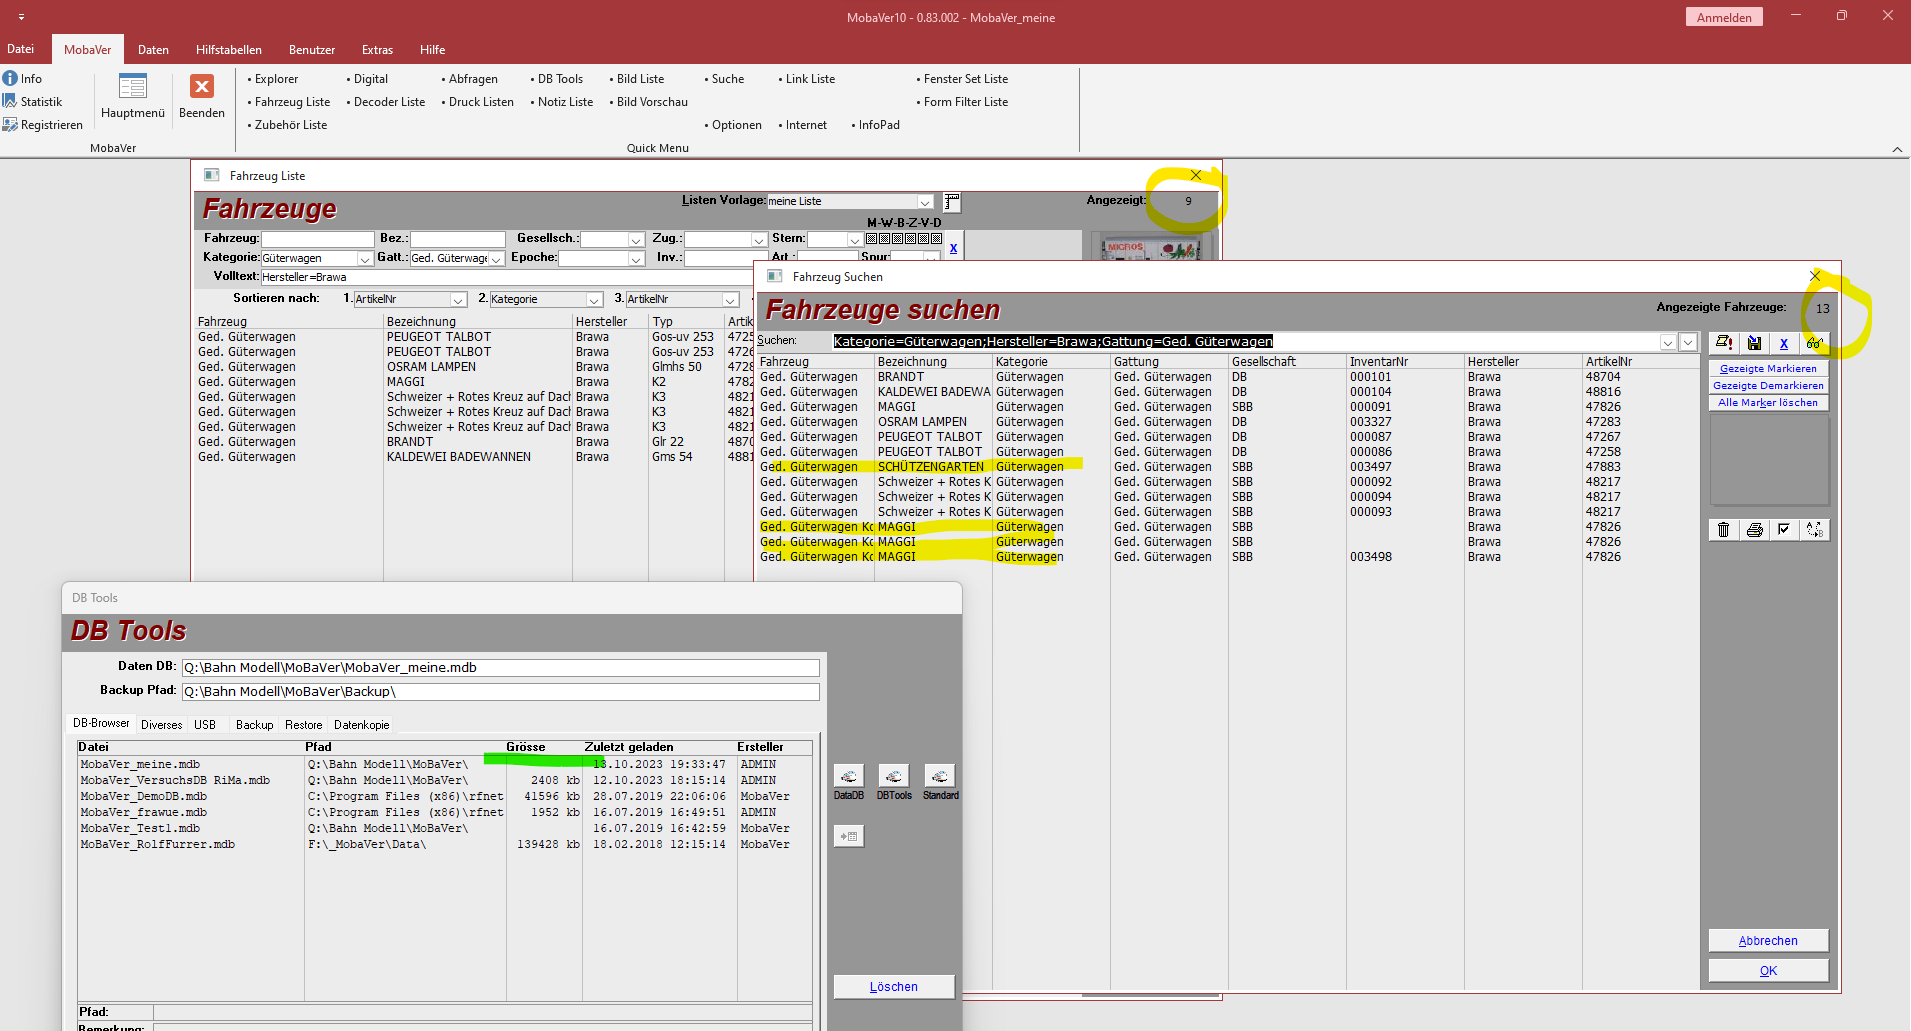
Task: Switch to the Datenkopie tab in DB Tools
Action: pyautogui.click(x=362, y=725)
